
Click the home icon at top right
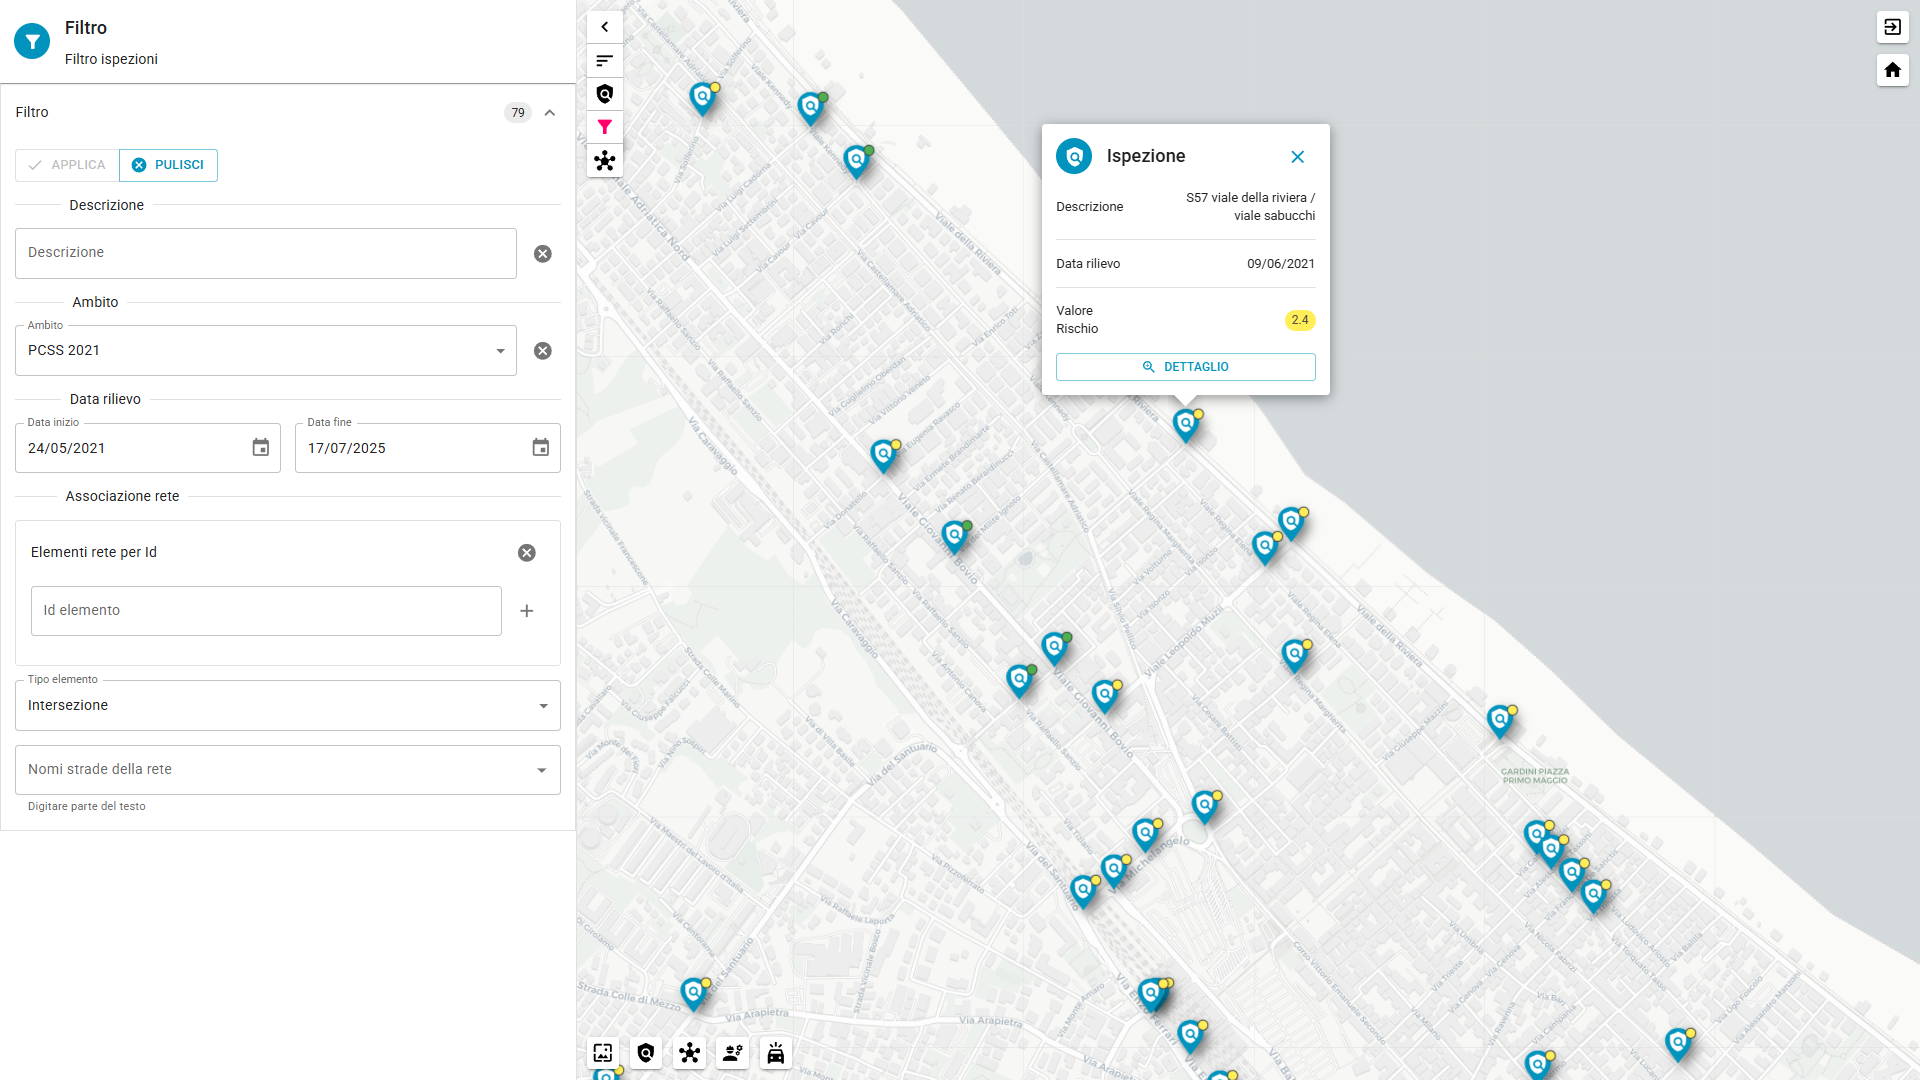pos(1892,70)
